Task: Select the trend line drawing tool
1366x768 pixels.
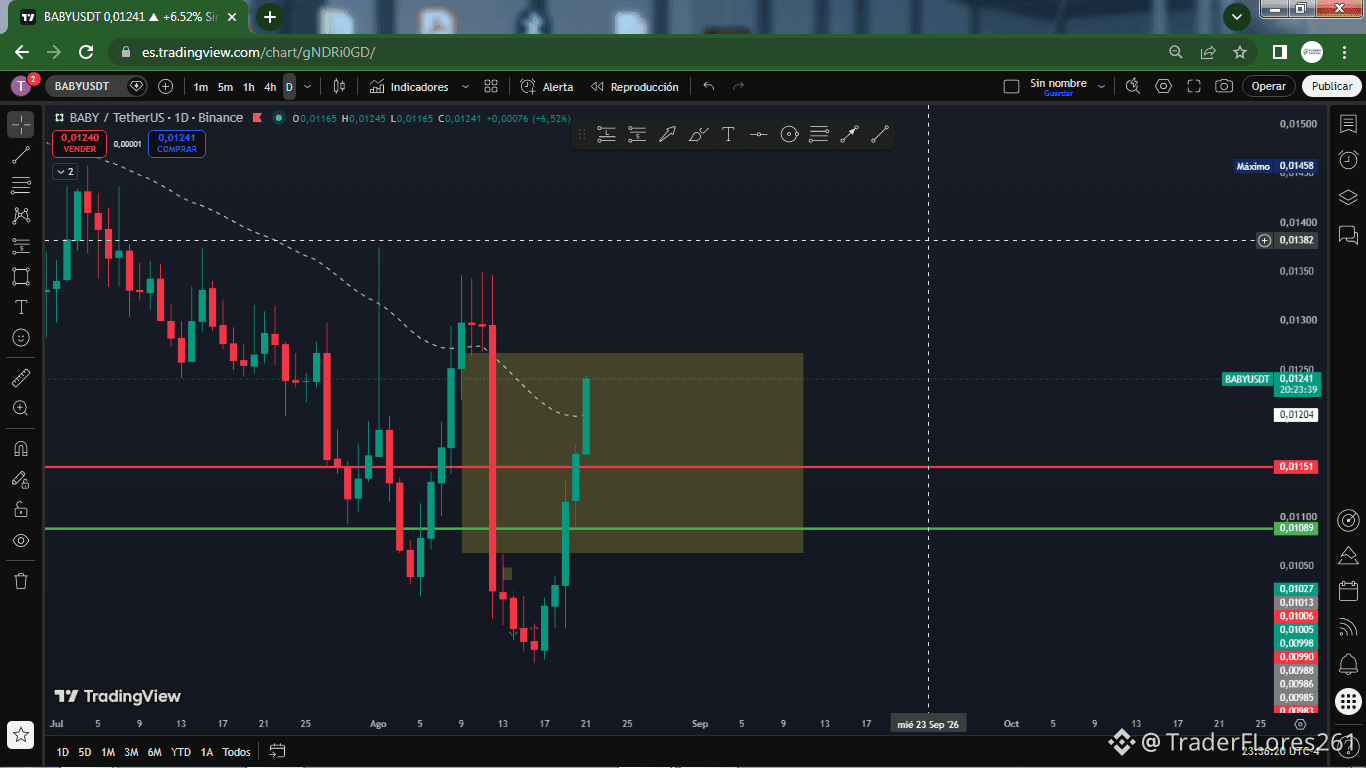Action: click(x=21, y=155)
